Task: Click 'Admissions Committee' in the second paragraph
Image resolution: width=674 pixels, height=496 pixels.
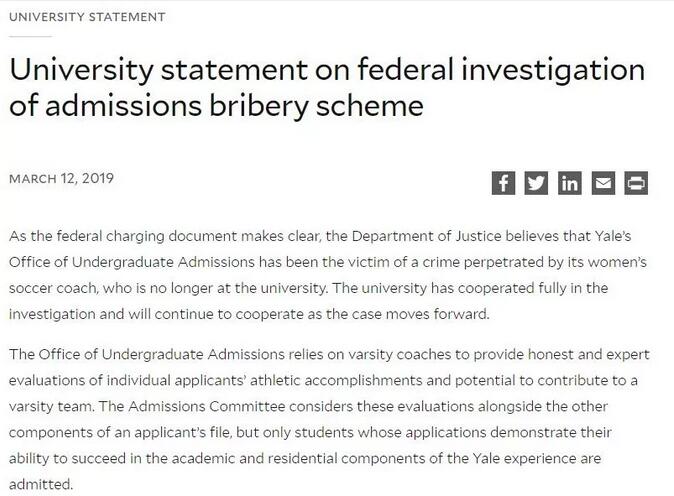Action: coord(206,406)
